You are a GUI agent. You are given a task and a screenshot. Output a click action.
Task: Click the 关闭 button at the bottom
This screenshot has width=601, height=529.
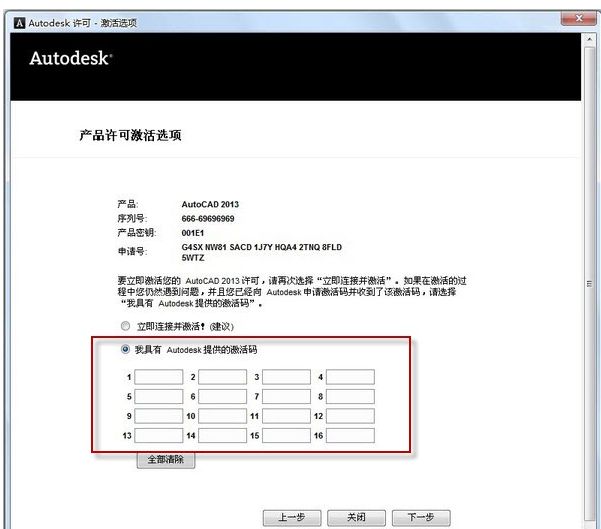(355, 517)
